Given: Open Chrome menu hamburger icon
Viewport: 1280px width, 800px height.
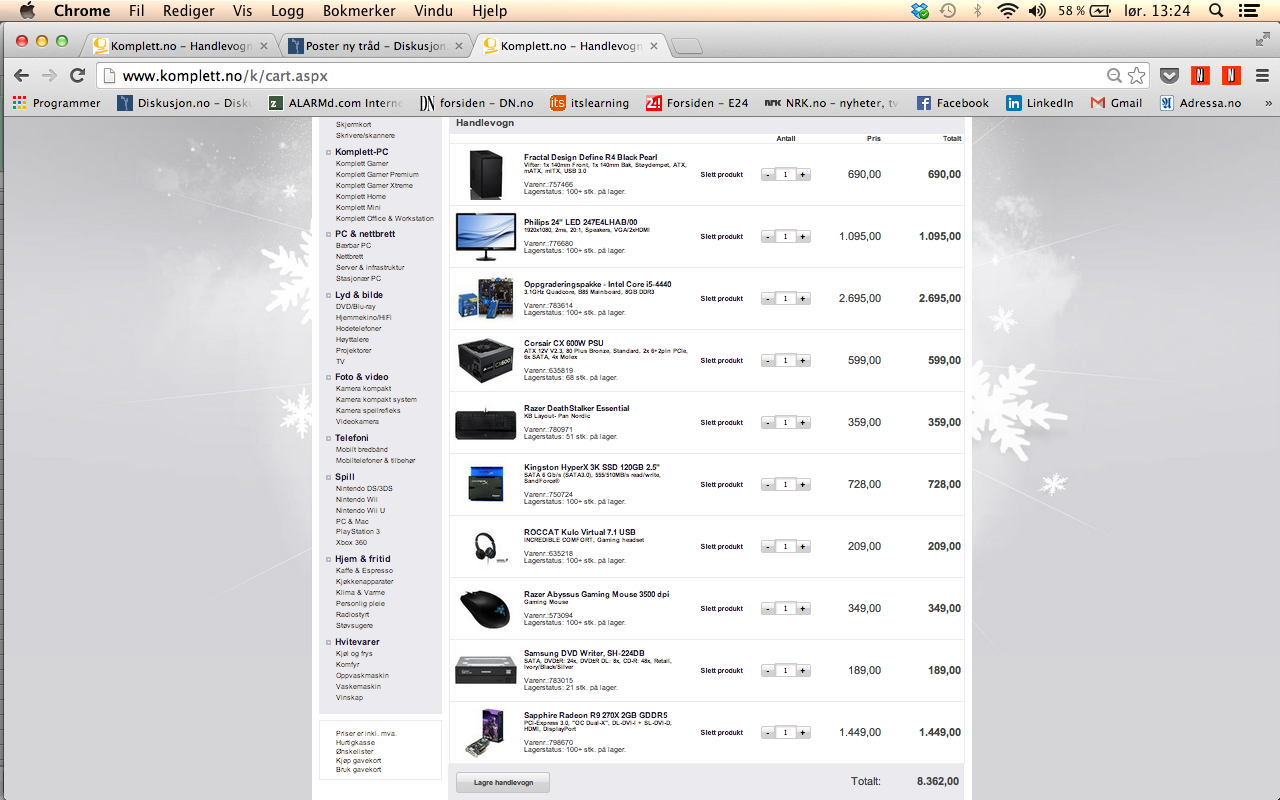Looking at the screenshot, I should click(x=1260, y=75).
